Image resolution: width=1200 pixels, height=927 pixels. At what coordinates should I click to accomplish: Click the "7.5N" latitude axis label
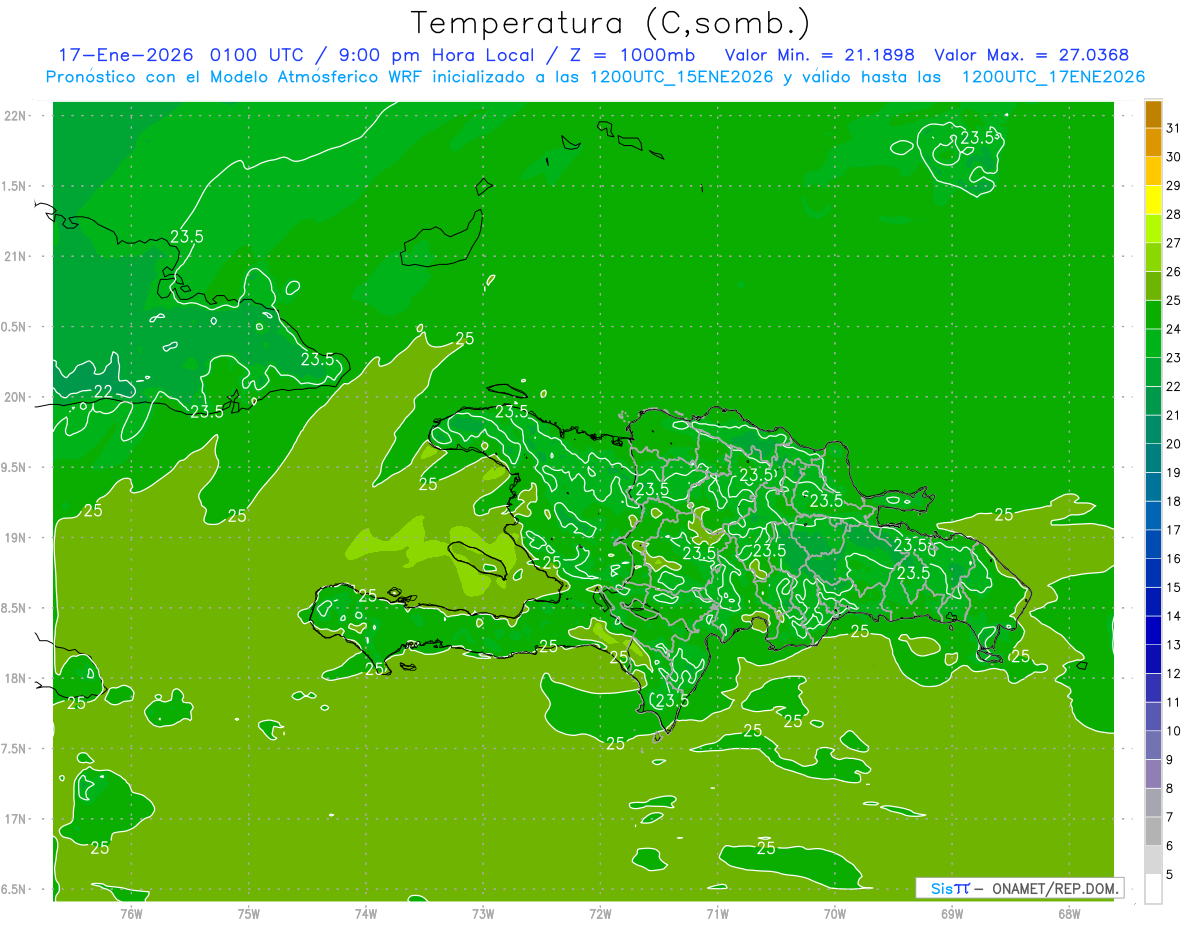[x=15, y=749]
